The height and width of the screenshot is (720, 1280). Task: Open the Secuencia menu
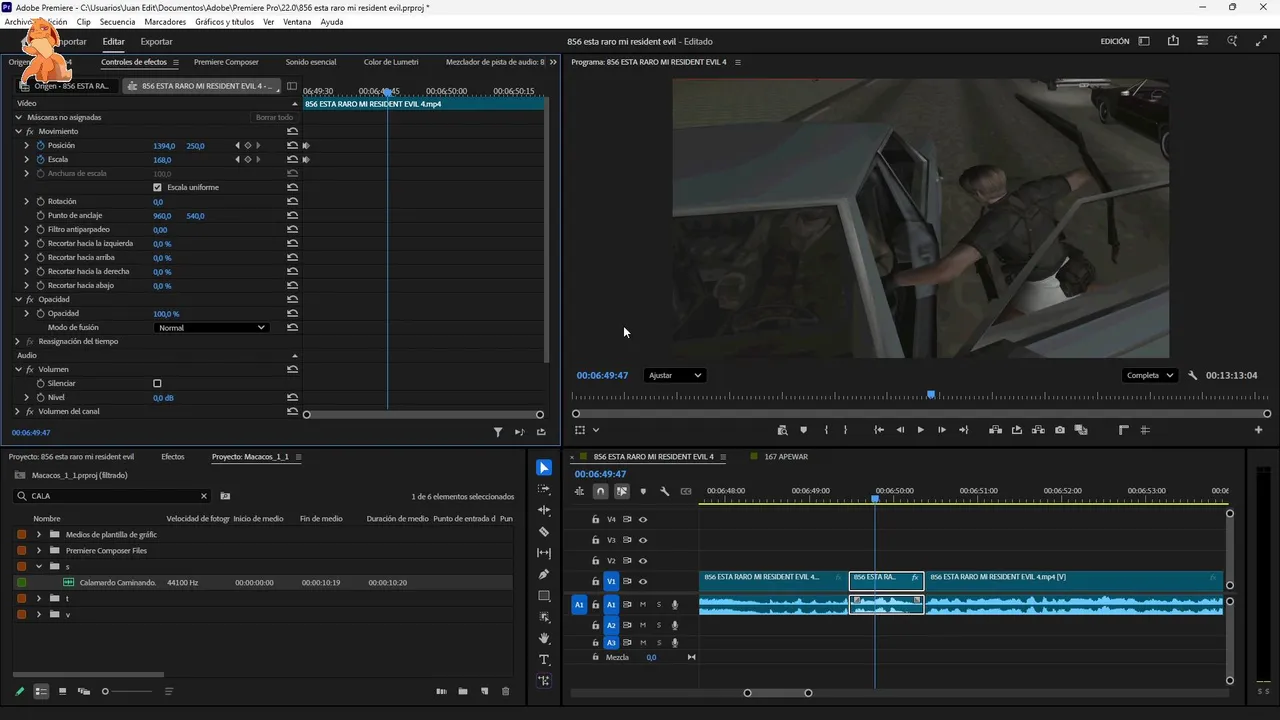(117, 22)
